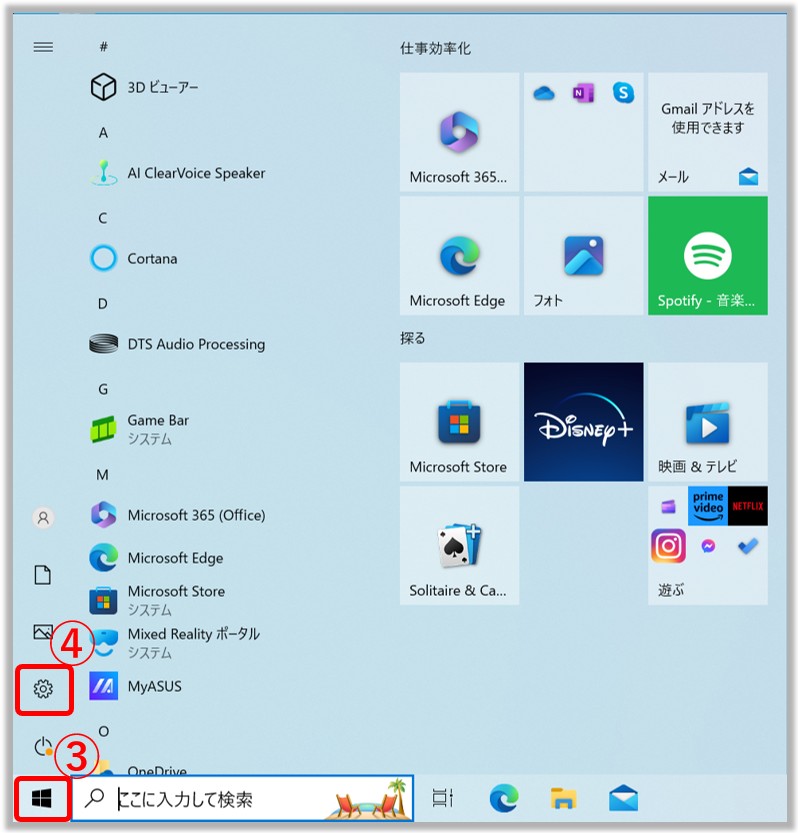Open the メール tile
Viewport: 798px width, 833px height.
708,132
